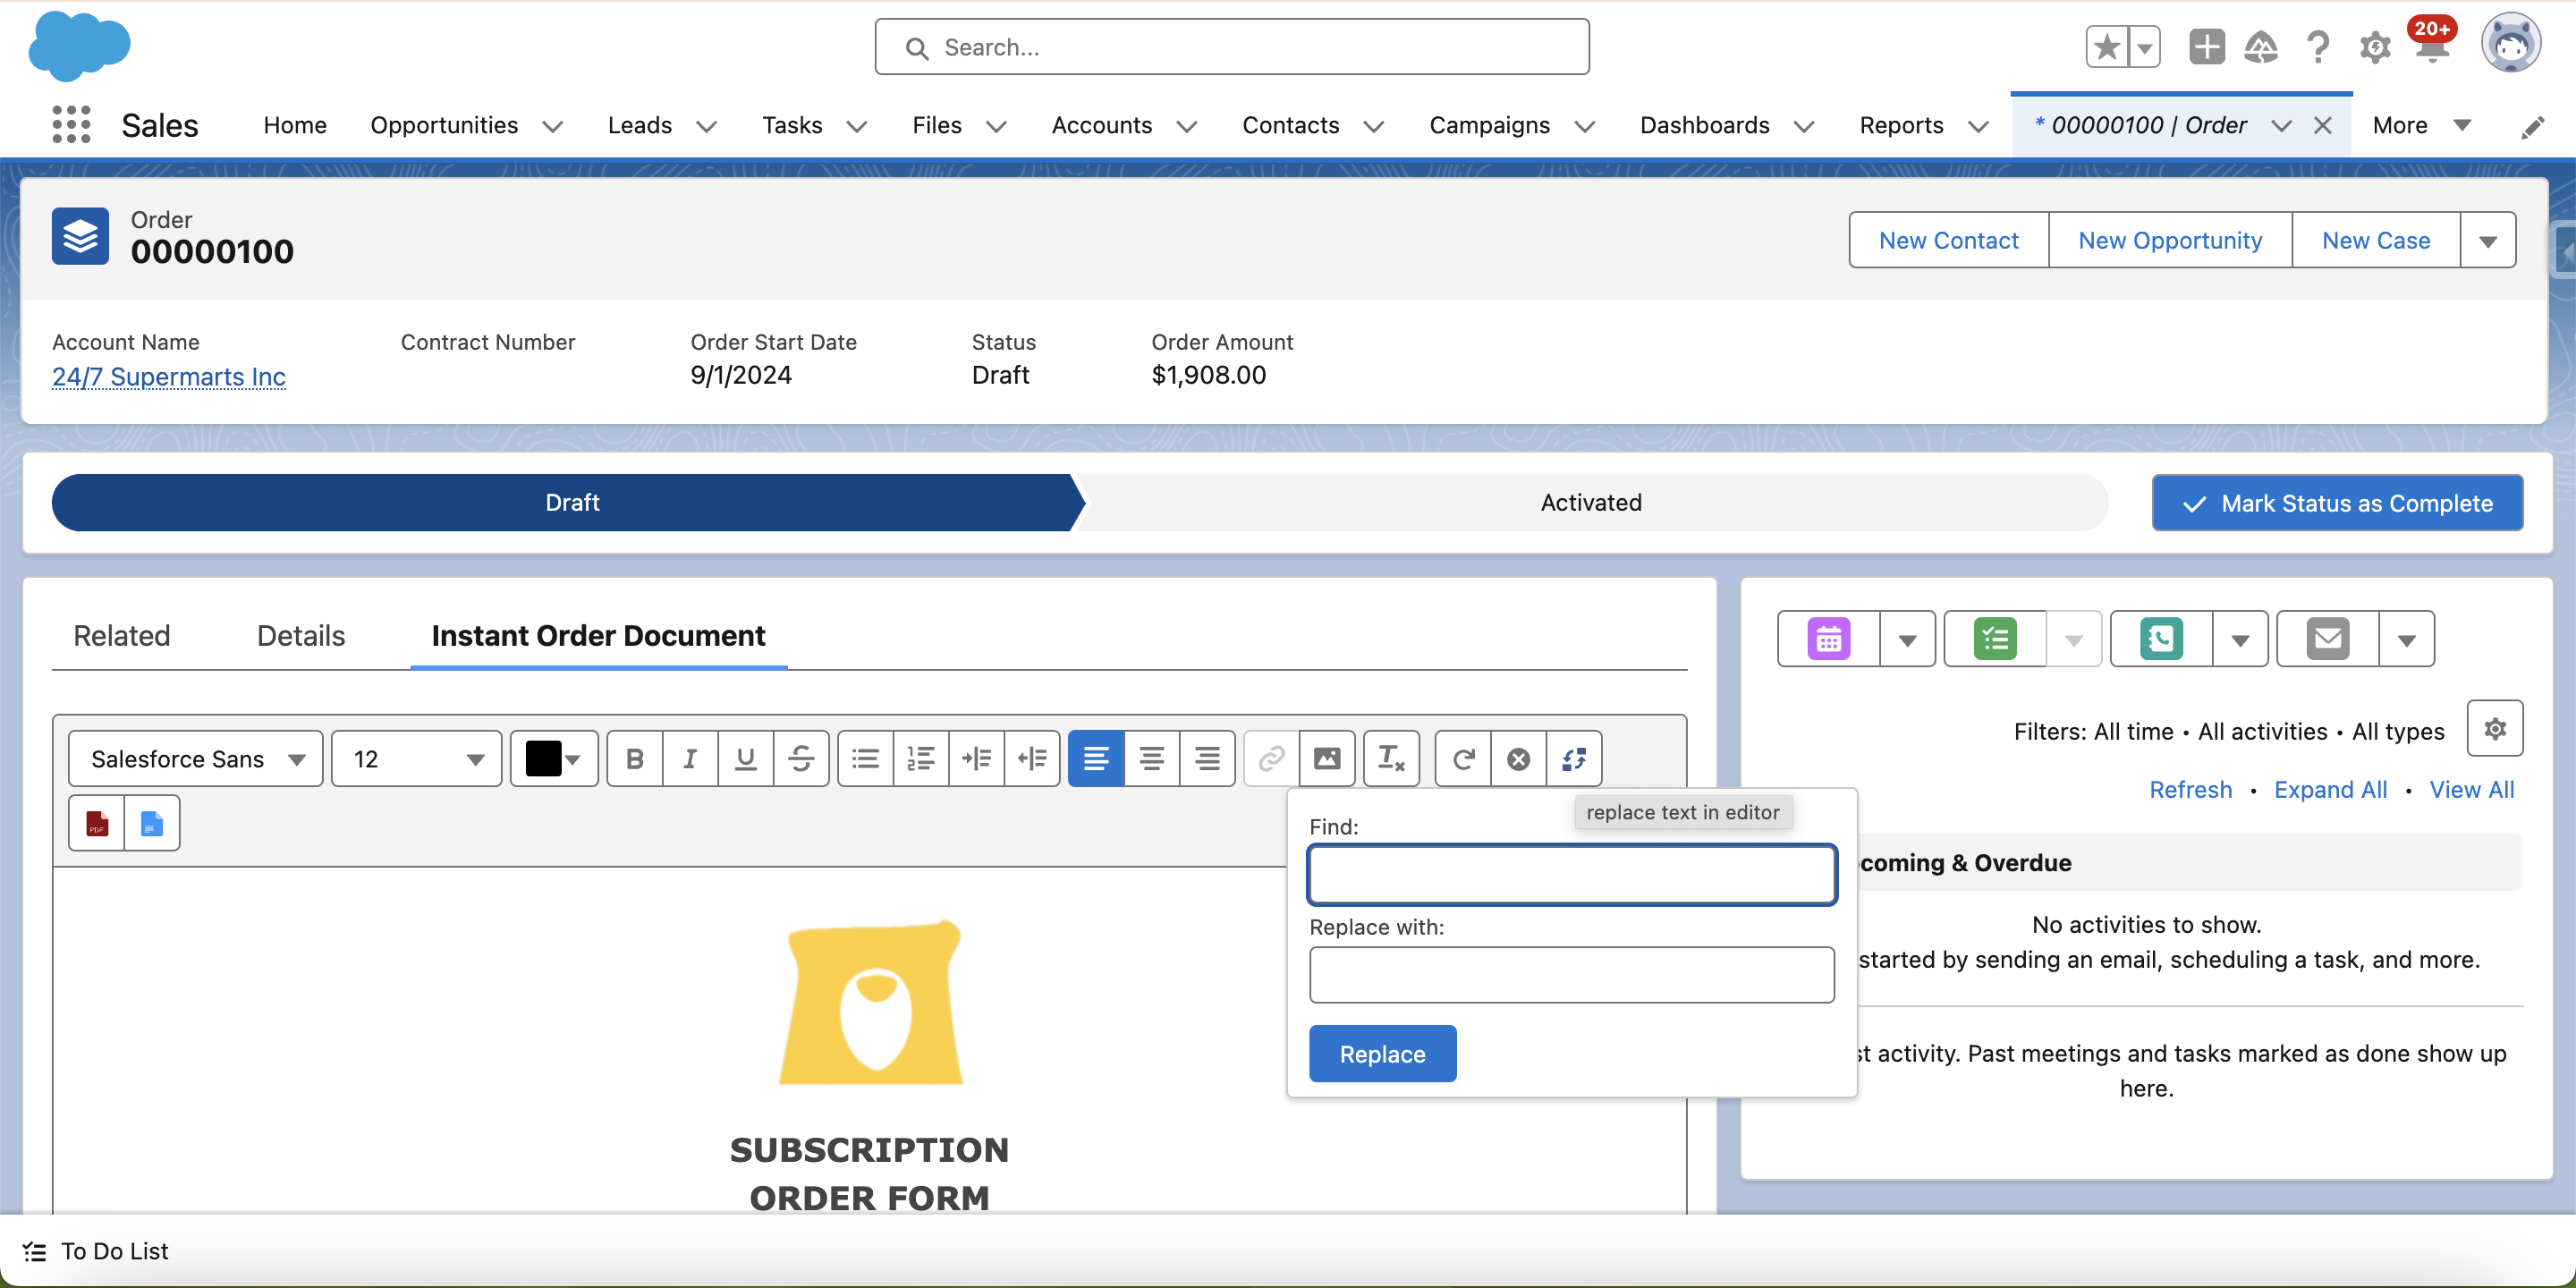This screenshot has width=2576, height=1288.
Task: Click the View All link
Action: pyautogui.click(x=2472, y=790)
